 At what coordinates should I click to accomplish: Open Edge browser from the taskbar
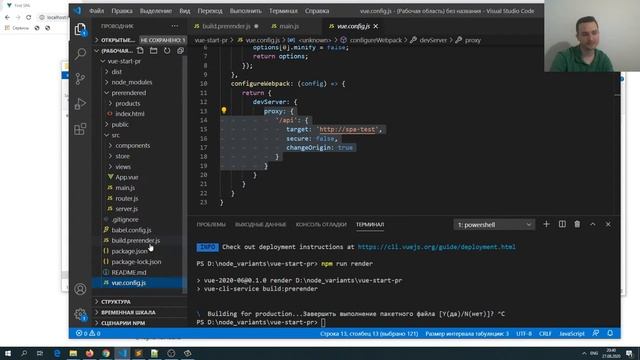pos(57,353)
